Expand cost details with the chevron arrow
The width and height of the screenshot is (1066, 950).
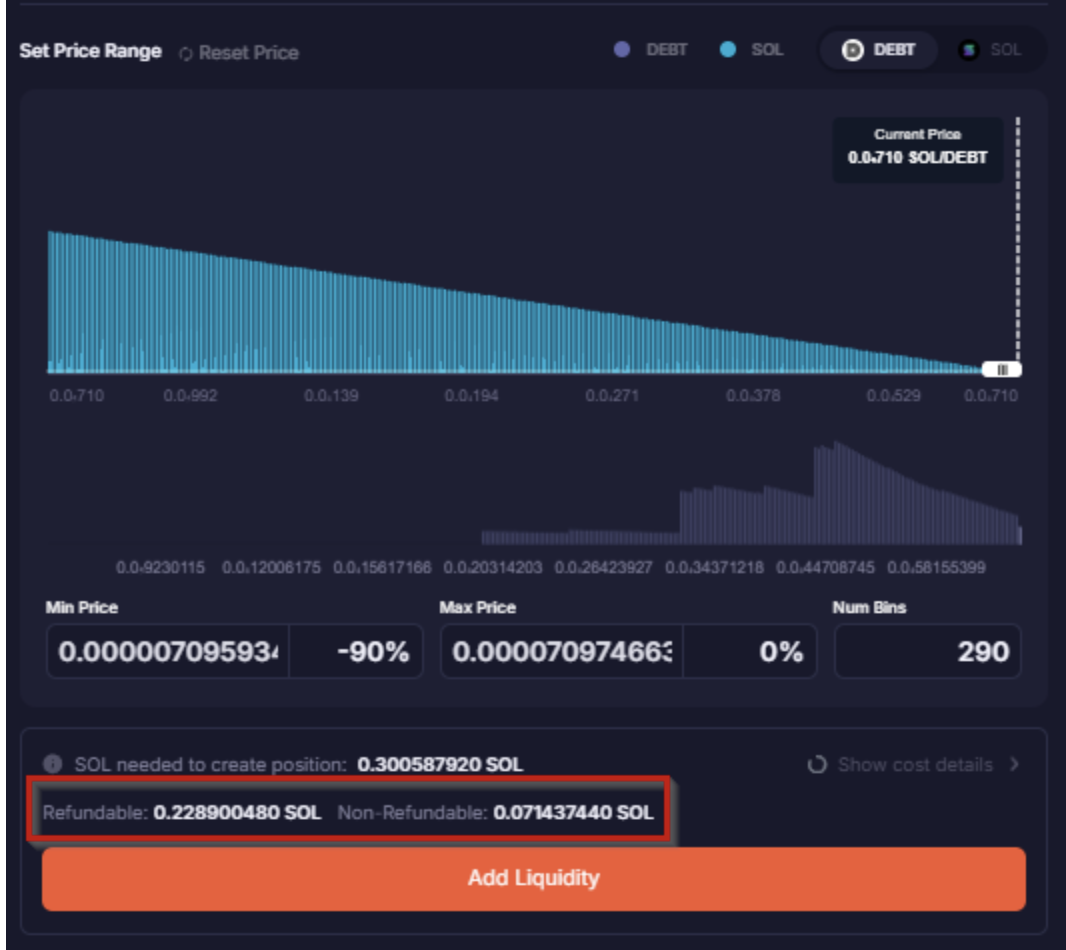pyautogui.click(x=1014, y=764)
